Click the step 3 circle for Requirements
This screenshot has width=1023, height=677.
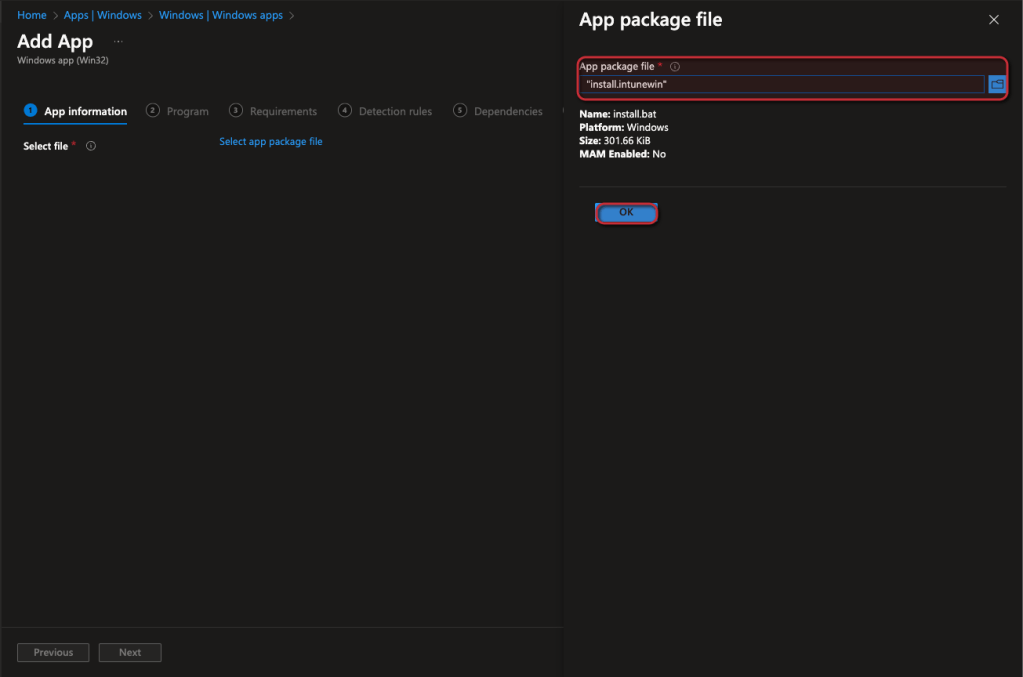click(x=236, y=111)
